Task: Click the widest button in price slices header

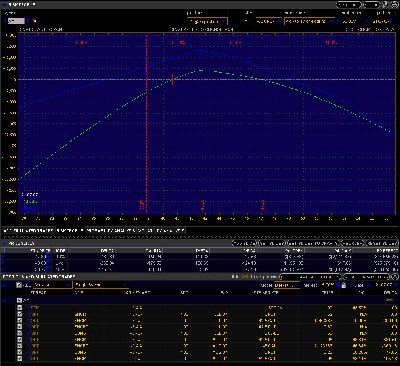Action: [313, 243]
